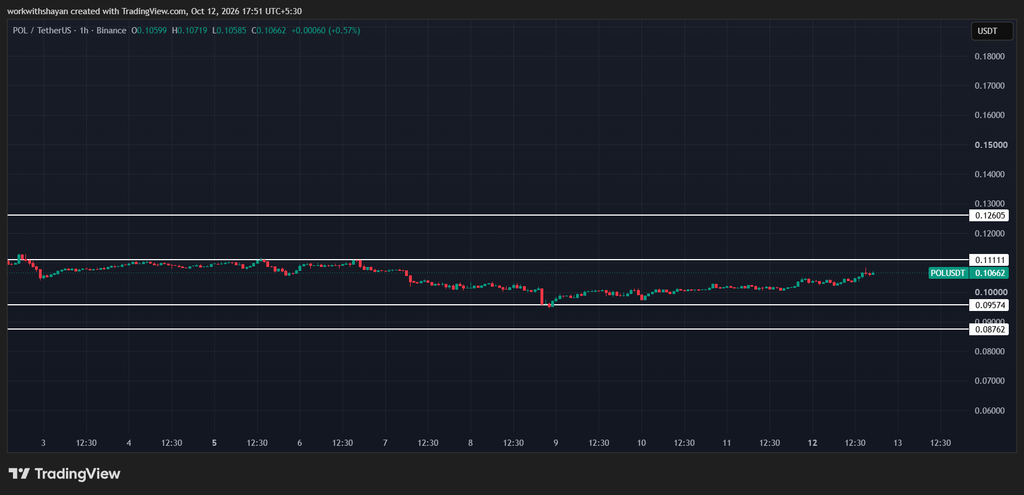Click bold date label 12 on time axis
Image resolution: width=1024 pixels, height=495 pixels.
pyautogui.click(x=812, y=443)
